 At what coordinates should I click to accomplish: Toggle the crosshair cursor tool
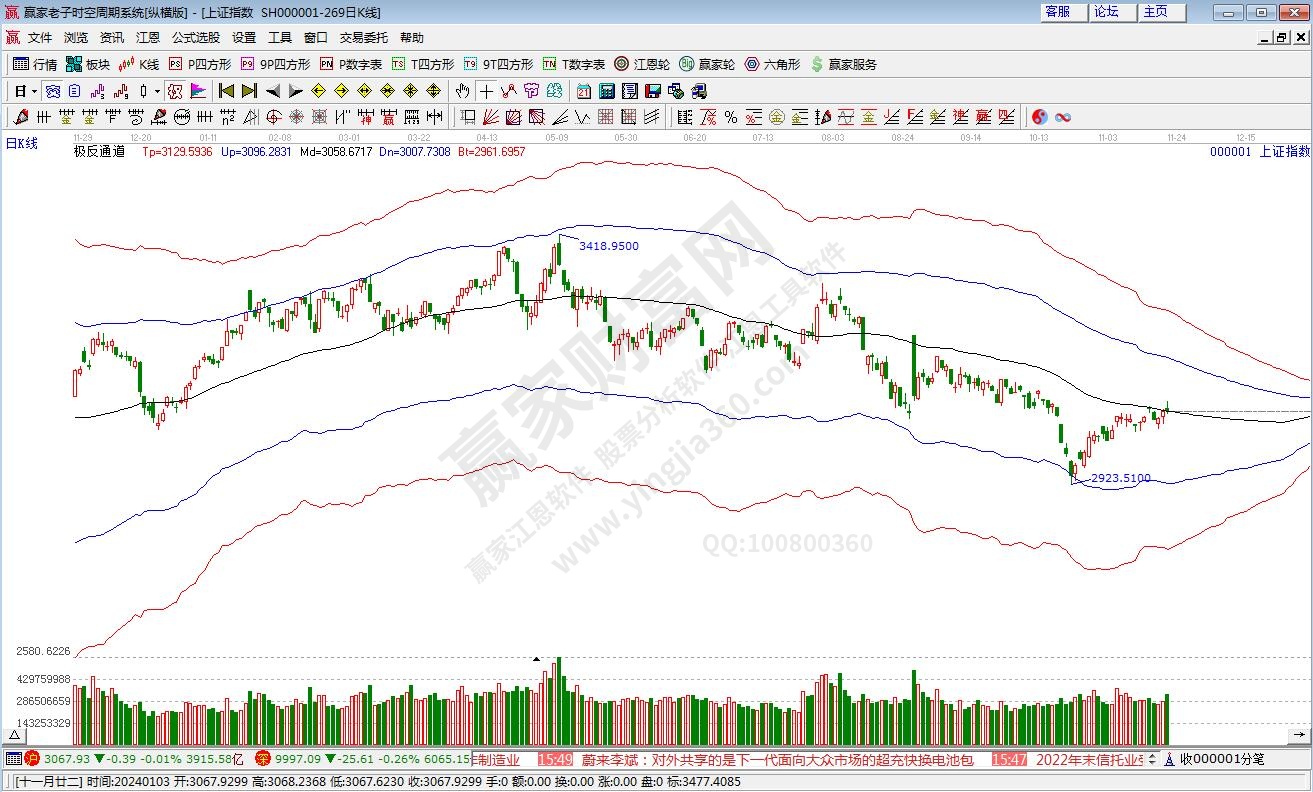(487, 91)
